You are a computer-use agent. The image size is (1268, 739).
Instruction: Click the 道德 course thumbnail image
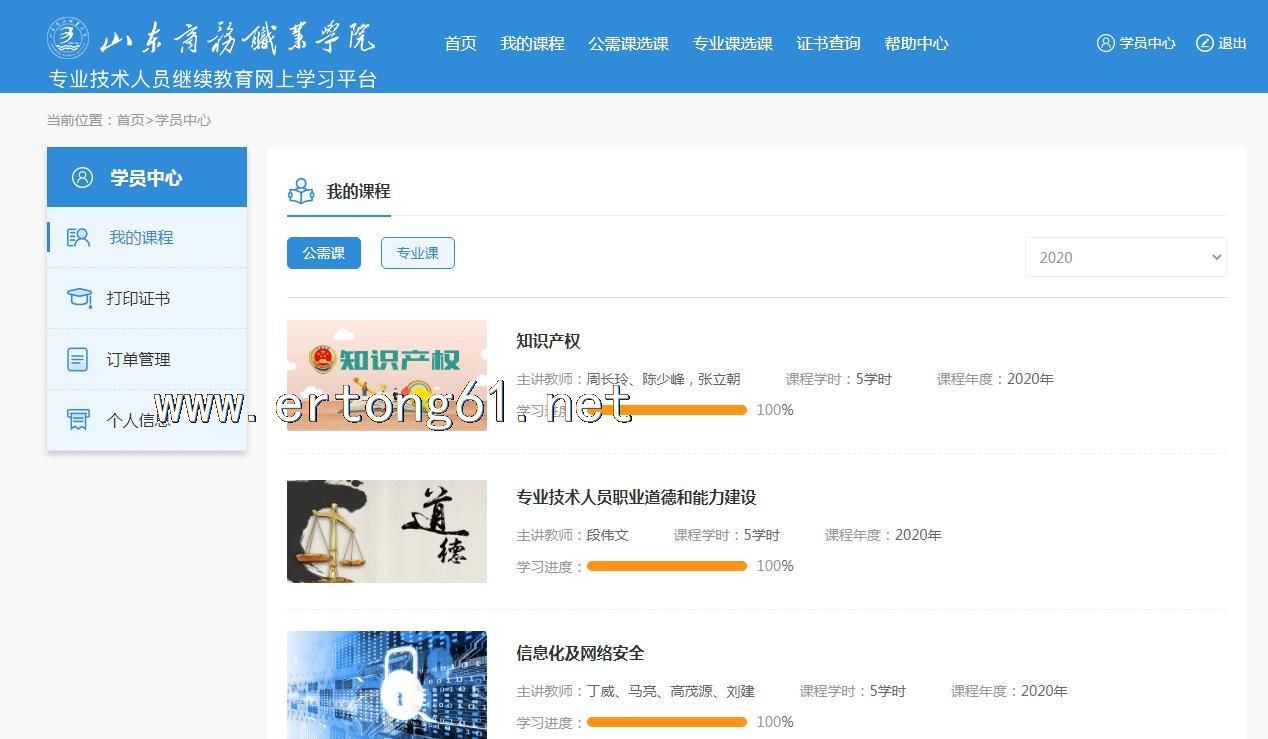[x=386, y=531]
